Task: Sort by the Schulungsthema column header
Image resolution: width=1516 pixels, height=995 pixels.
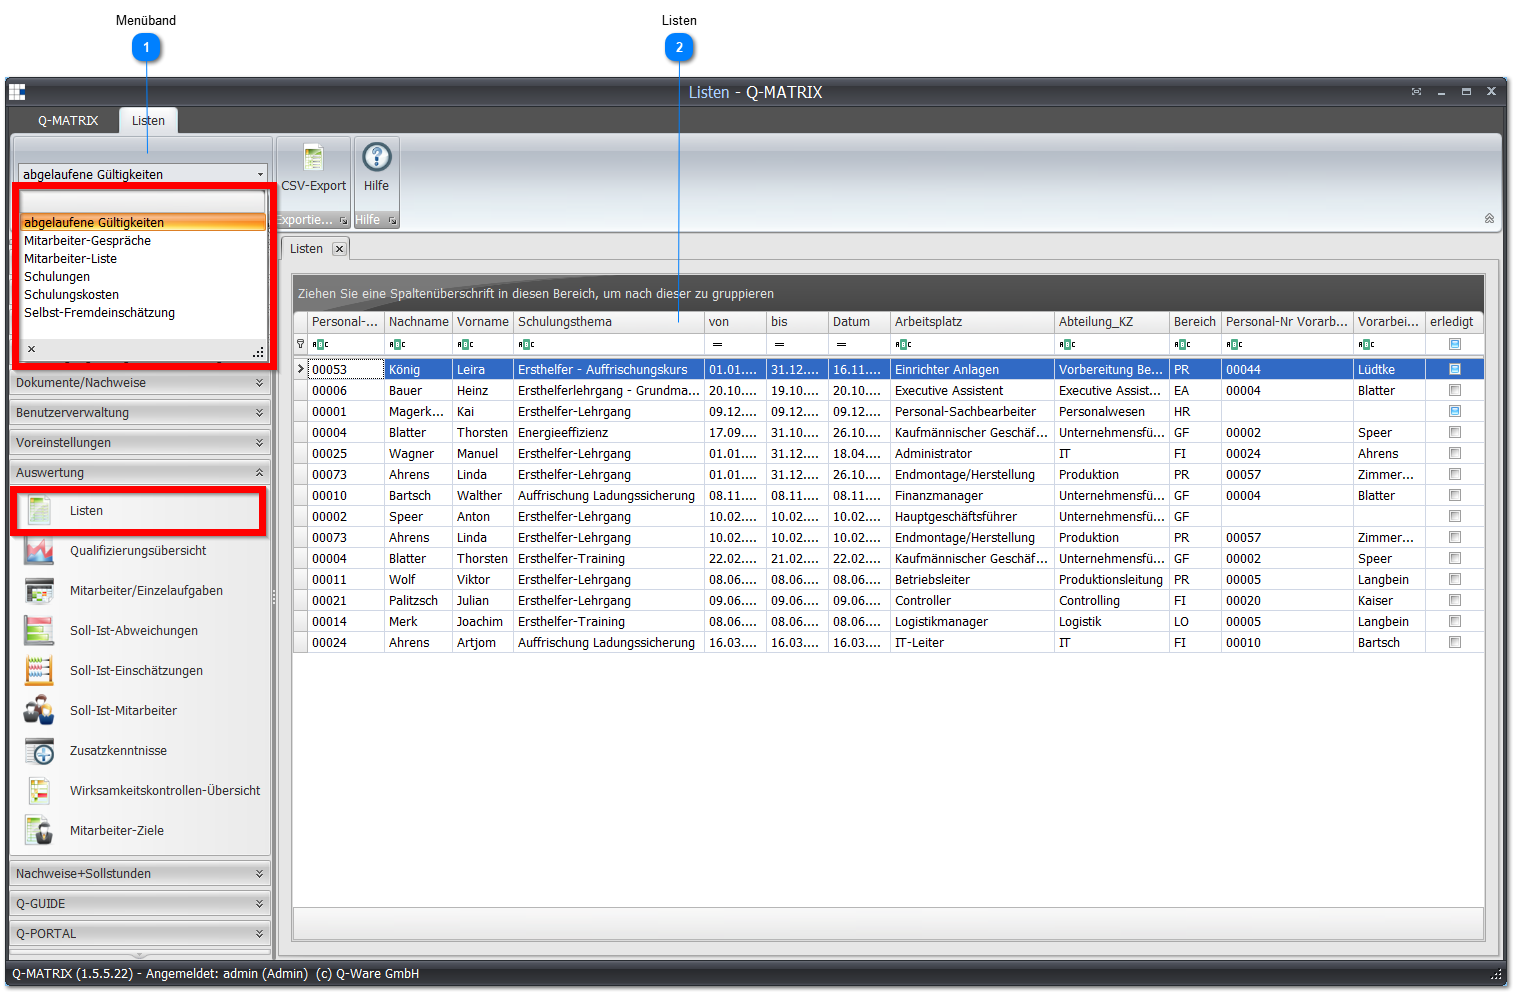Action: [x=609, y=322]
